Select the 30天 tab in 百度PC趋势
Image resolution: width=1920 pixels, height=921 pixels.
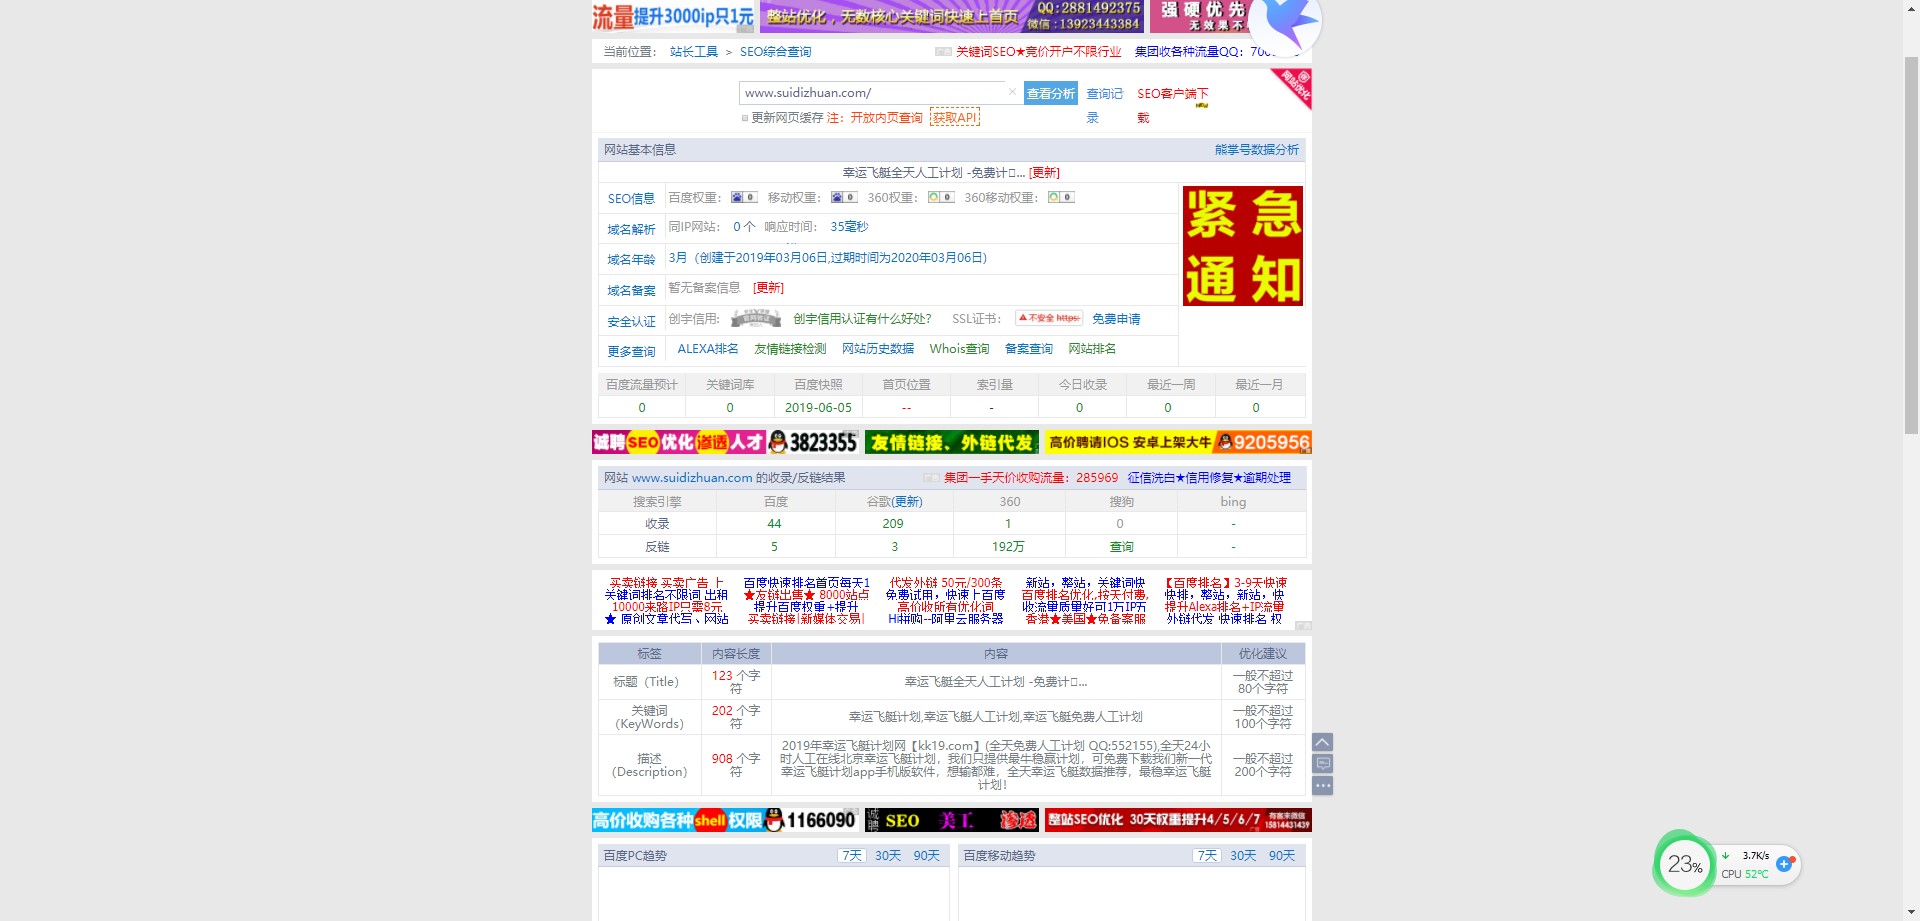[888, 855]
